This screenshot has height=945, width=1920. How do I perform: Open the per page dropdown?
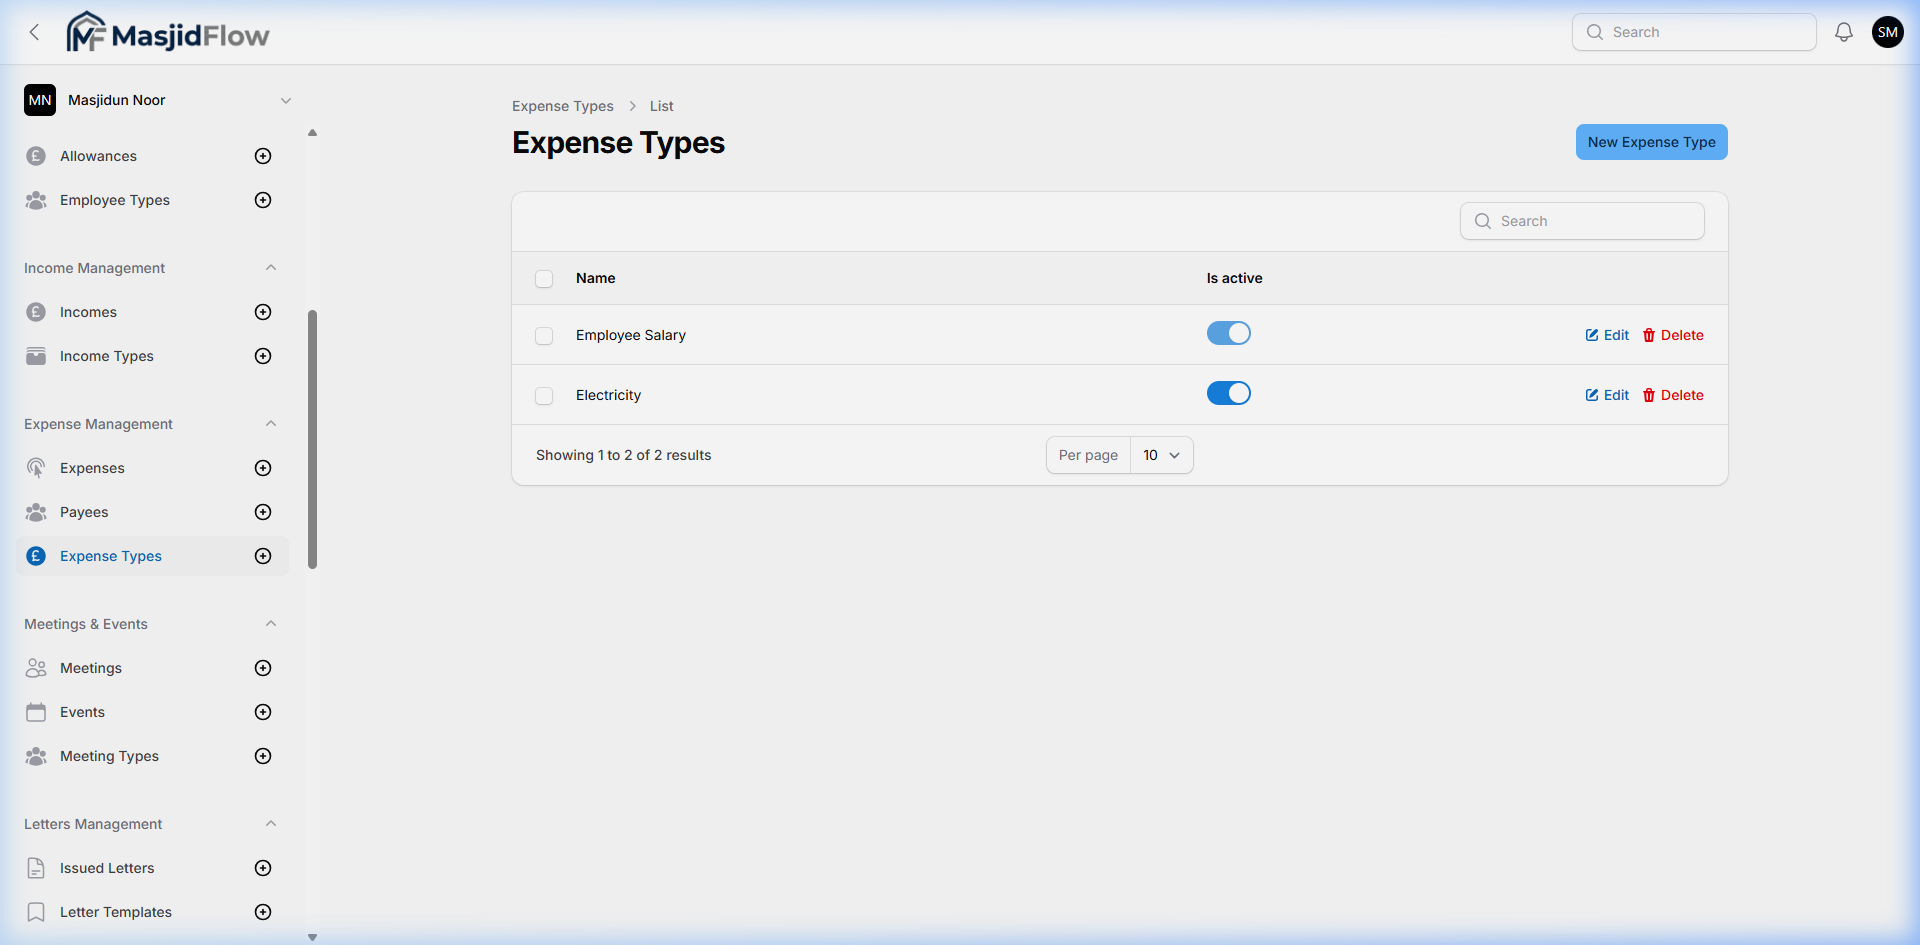tap(1160, 455)
